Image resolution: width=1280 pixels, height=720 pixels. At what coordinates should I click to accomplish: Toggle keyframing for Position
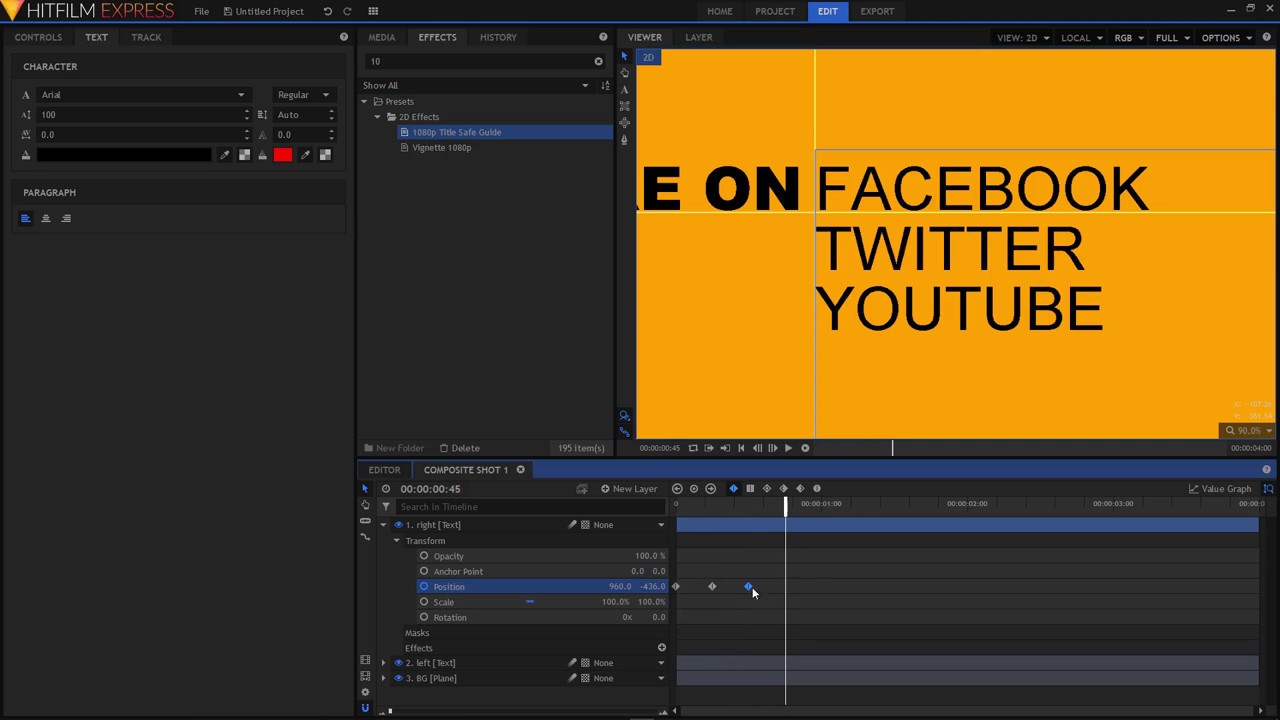pyautogui.click(x=424, y=587)
